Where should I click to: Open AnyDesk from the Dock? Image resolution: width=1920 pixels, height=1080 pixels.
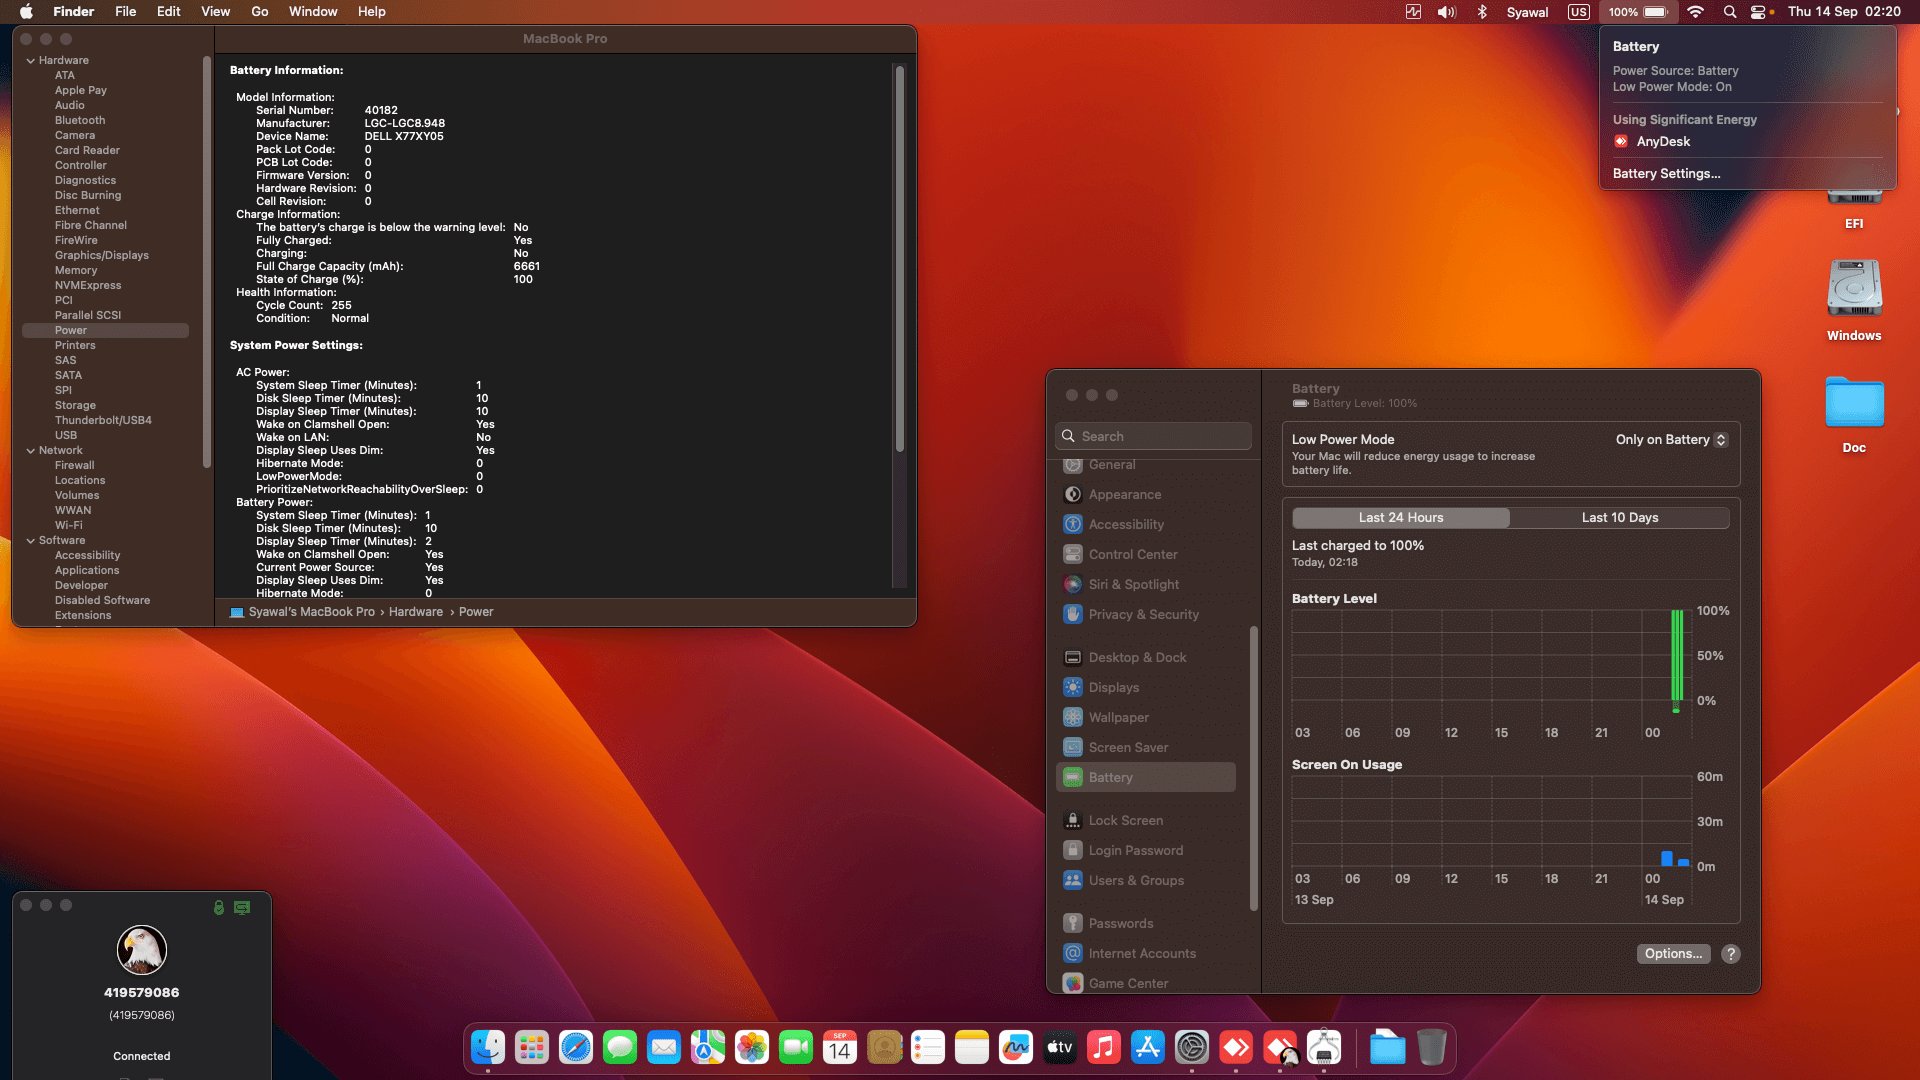pyautogui.click(x=1236, y=1047)
